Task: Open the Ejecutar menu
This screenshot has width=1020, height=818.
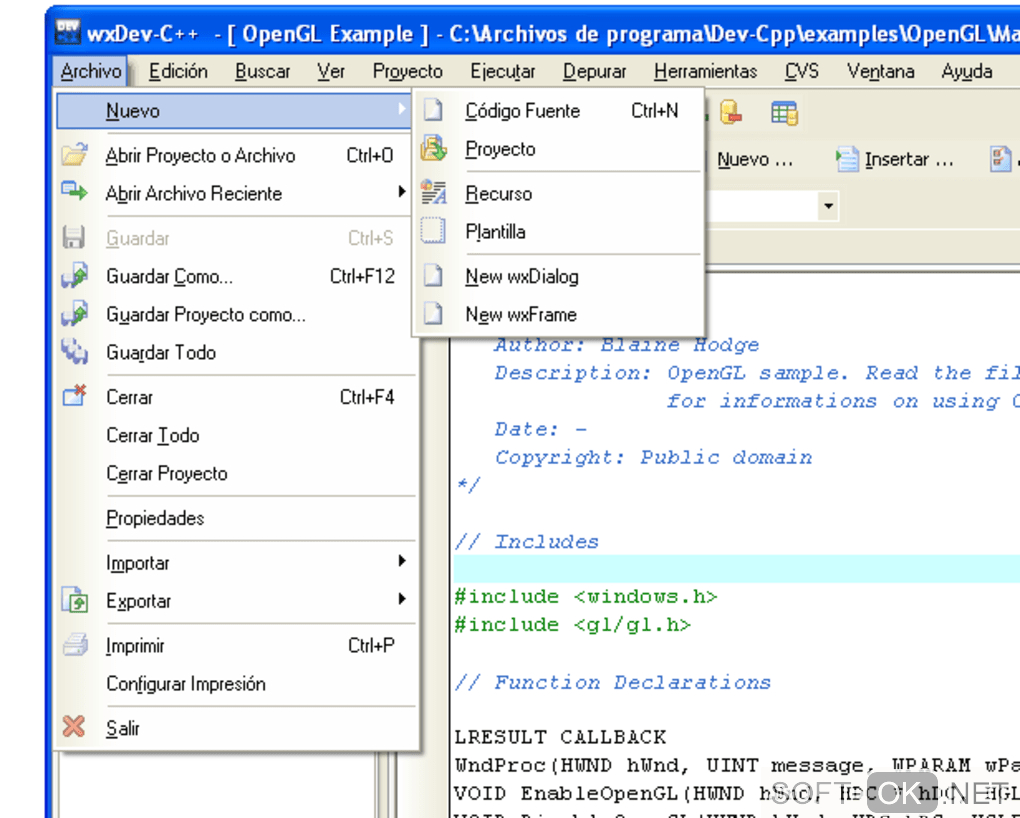Action: click(x=503, y=71)
